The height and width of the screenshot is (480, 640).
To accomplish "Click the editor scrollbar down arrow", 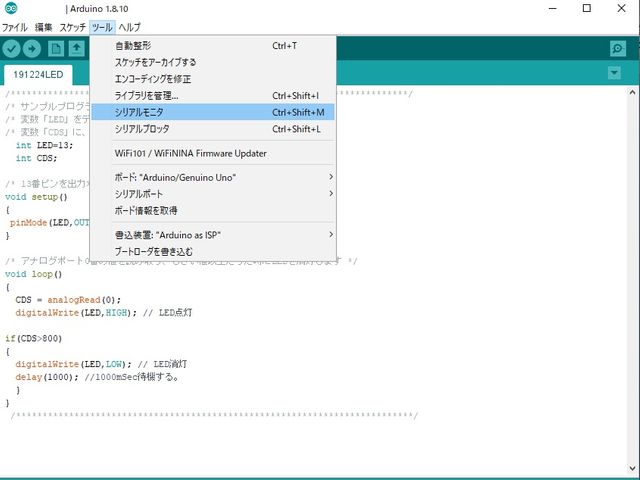I will [x=633, y=469].
